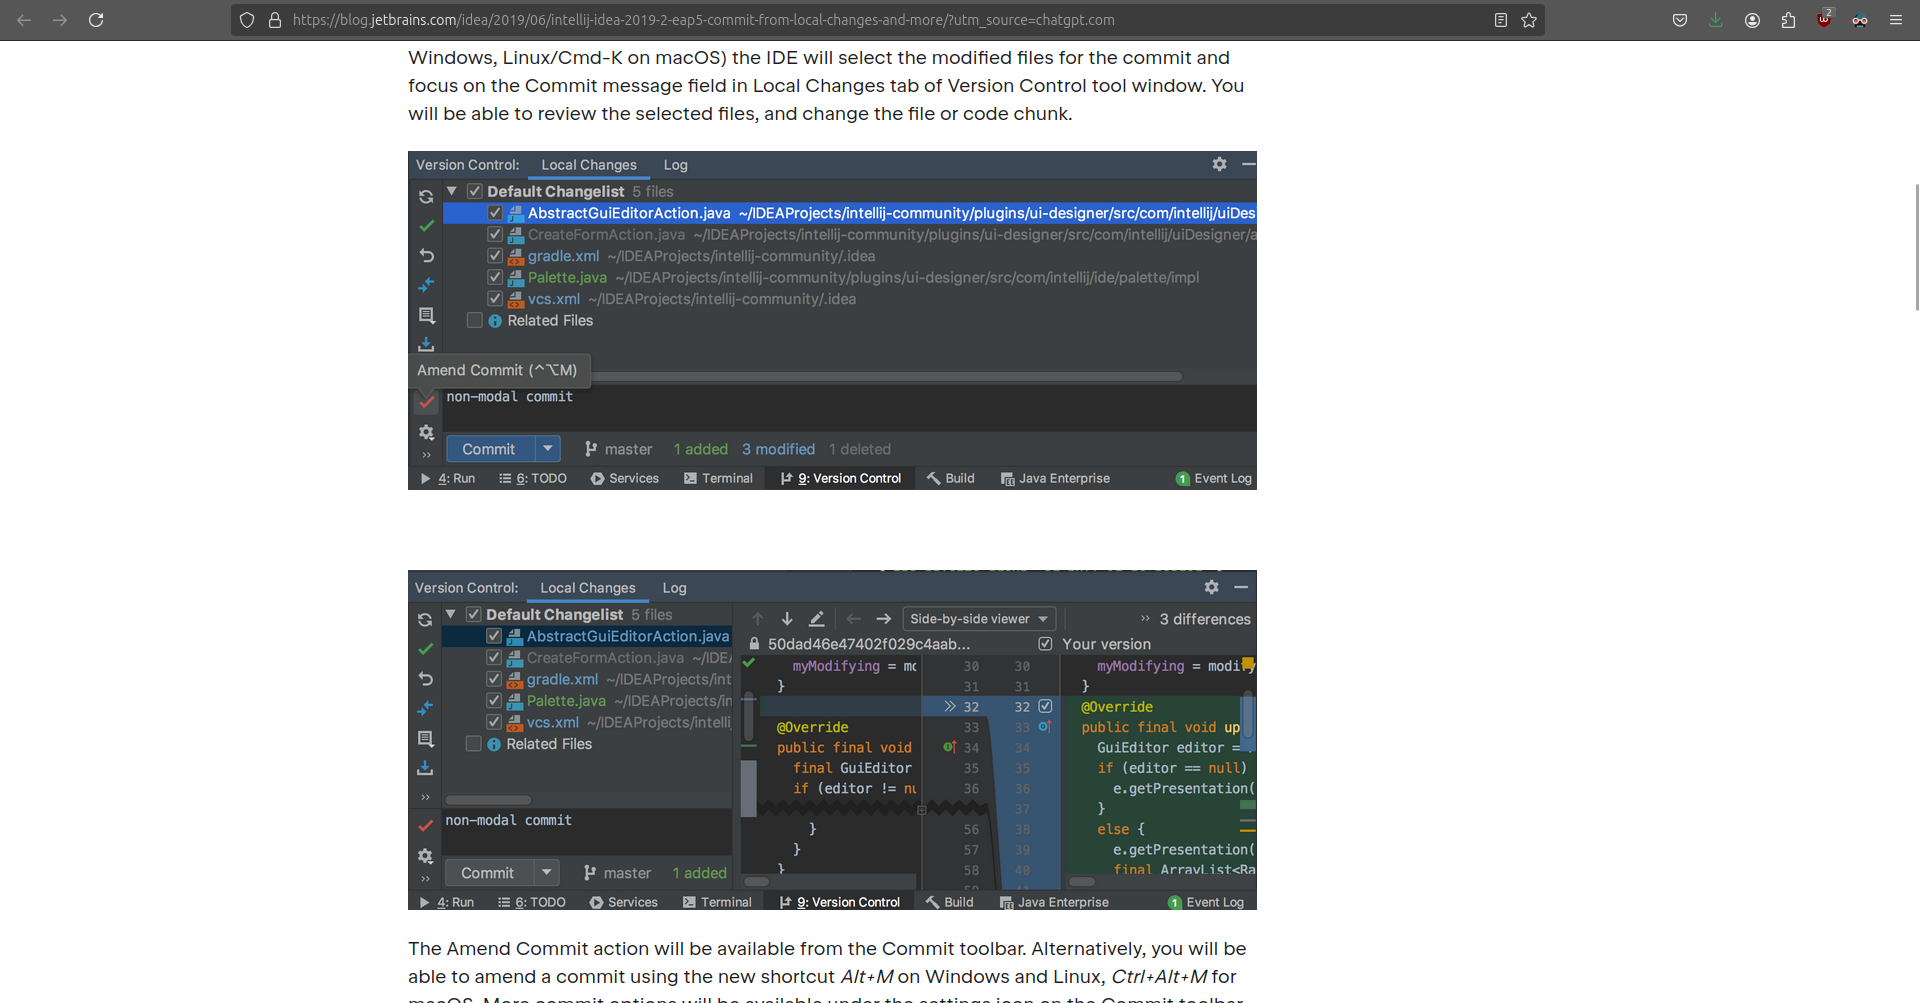
Task: Click the Commit button in first panel
Action: pos(489,449)
